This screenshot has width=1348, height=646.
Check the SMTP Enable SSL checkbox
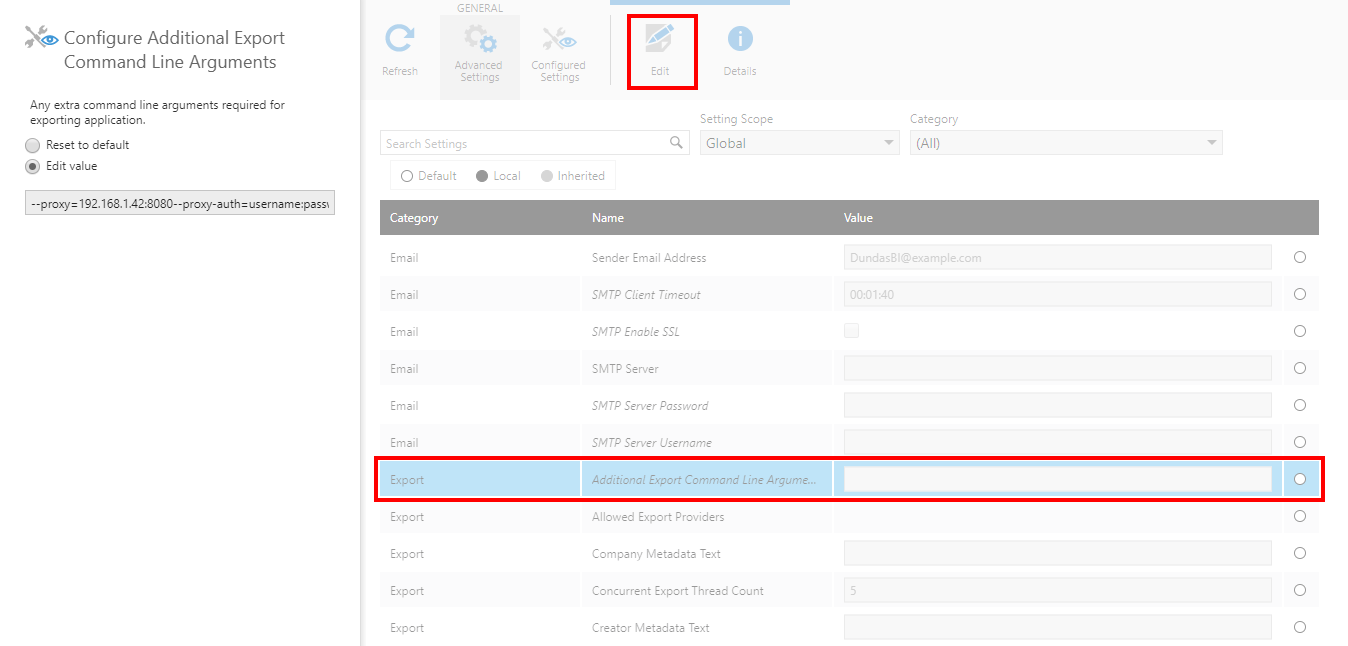pyautogui.click(x=851, y=331)
